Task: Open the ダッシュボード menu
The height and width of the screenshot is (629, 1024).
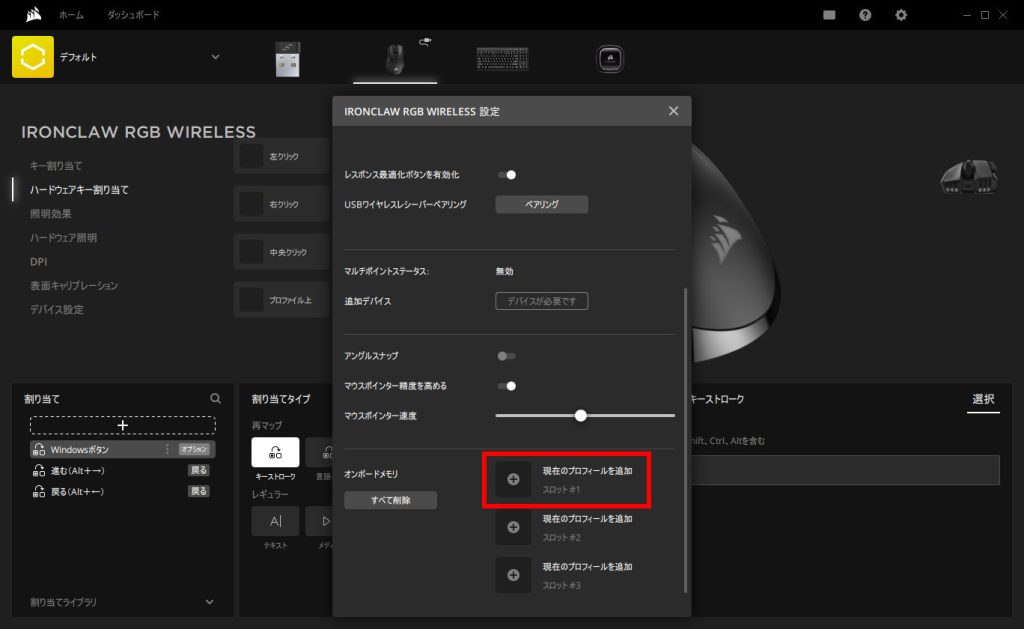Action: pyautogui.click(x=133, y=14)
